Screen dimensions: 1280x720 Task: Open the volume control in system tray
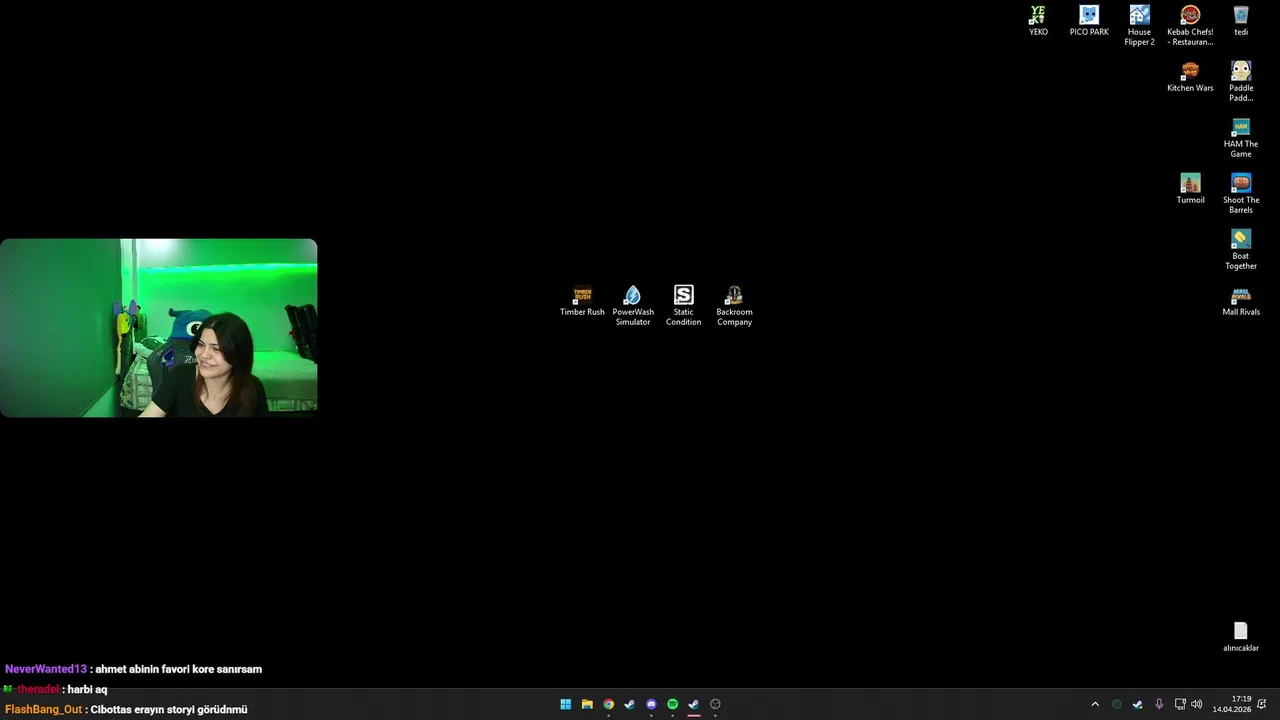tap(1197, 704)
